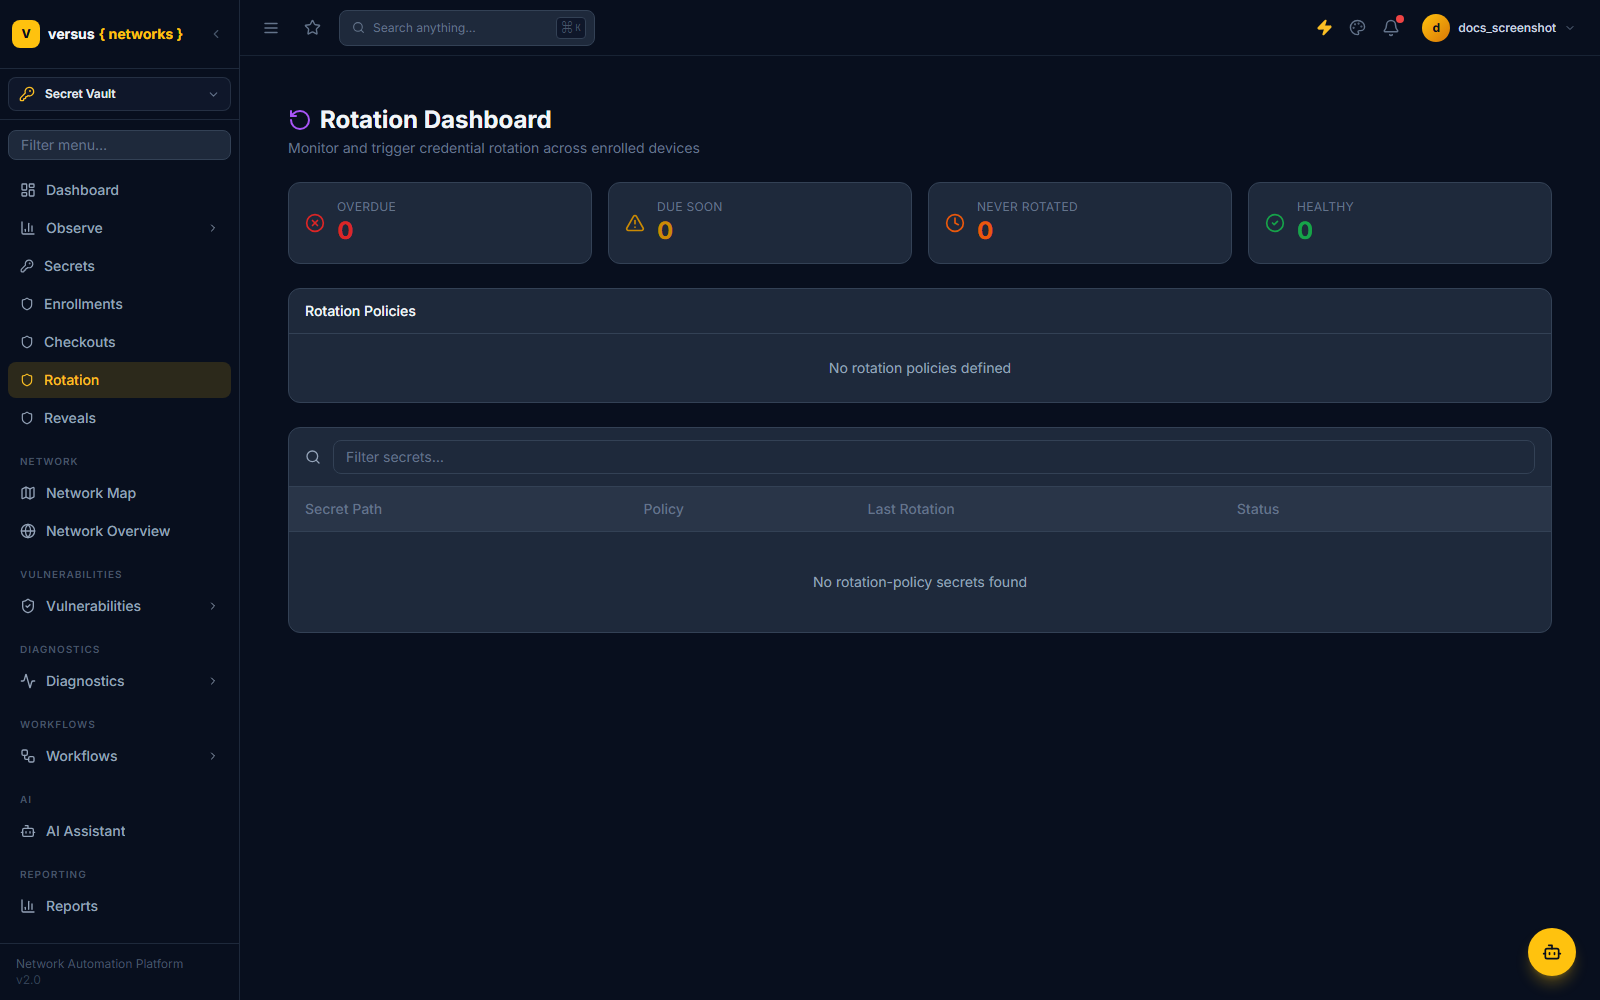Expand the Vulnerabilities submenu chevron
Screen dimensions: 1600x1000
[213, 606]
